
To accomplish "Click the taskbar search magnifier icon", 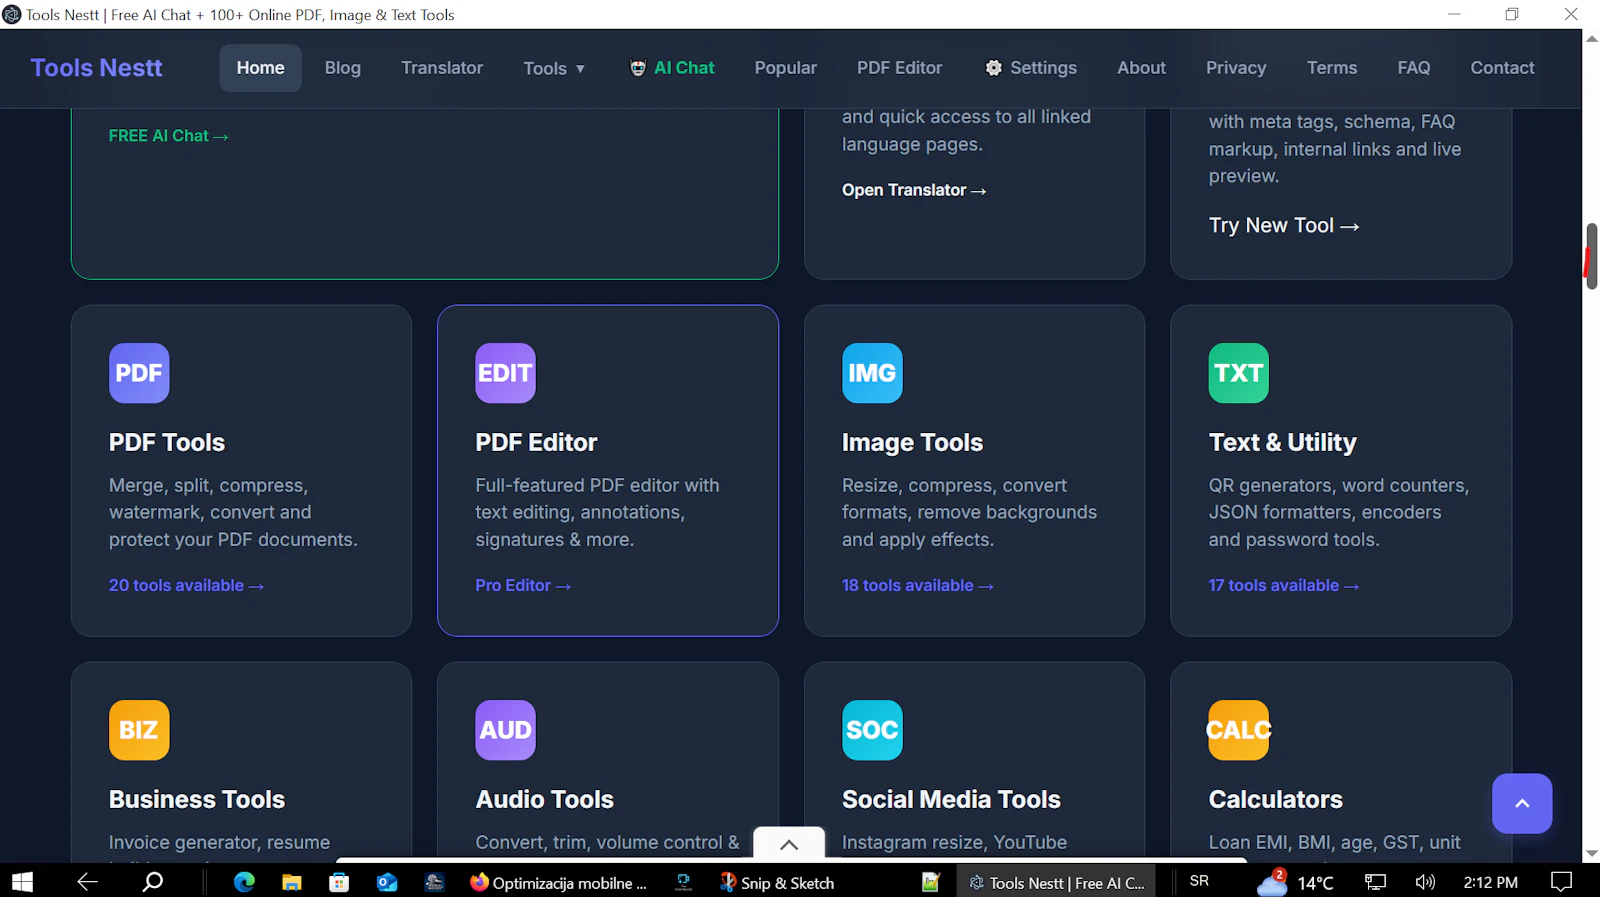I will pyautogui.click(x=153, y=882).
